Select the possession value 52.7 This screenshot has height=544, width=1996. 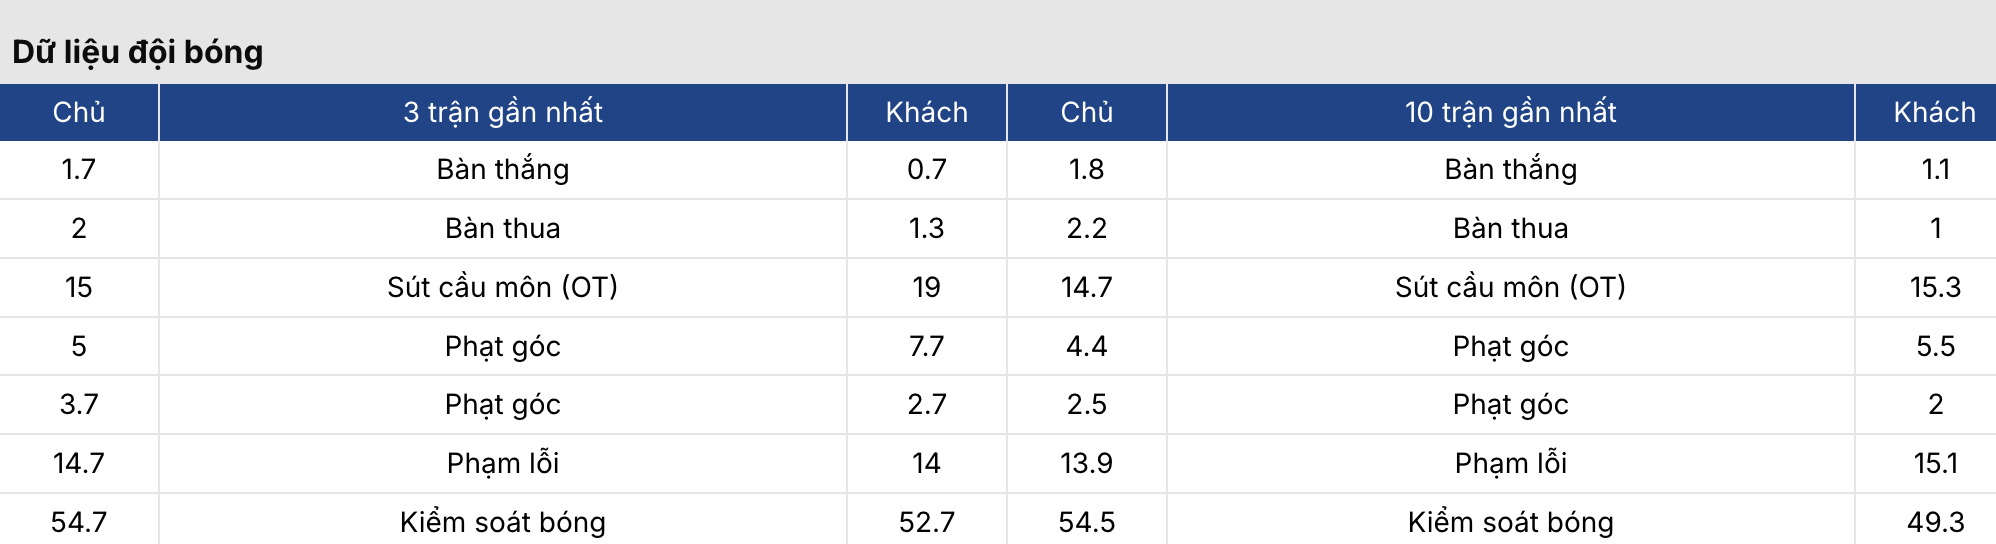[926, 522]
